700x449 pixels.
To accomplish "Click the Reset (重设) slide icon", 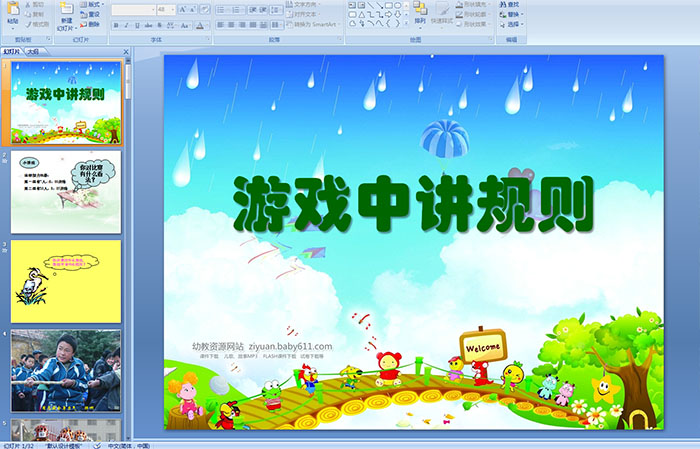I will point(83,14).
